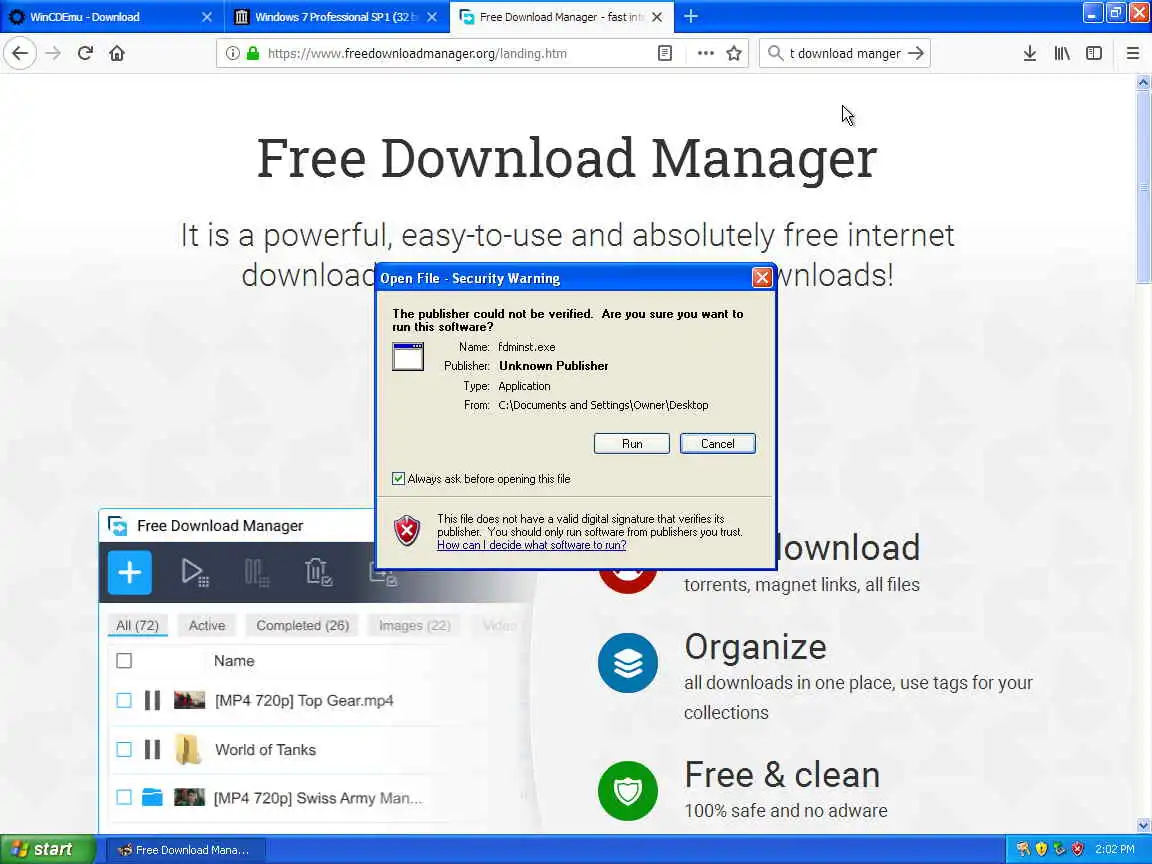Open the Firefox hamburger menu

[1133, 53]
